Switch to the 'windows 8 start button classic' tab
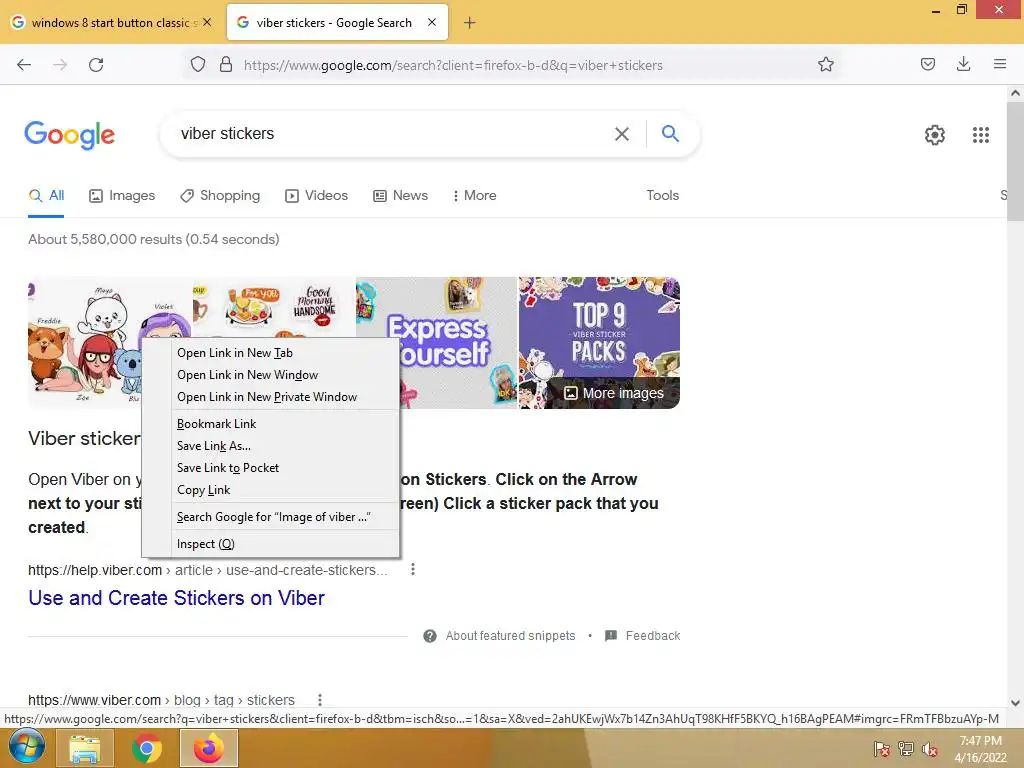This screenshot has width=1024, height=768. coord(111,23)
